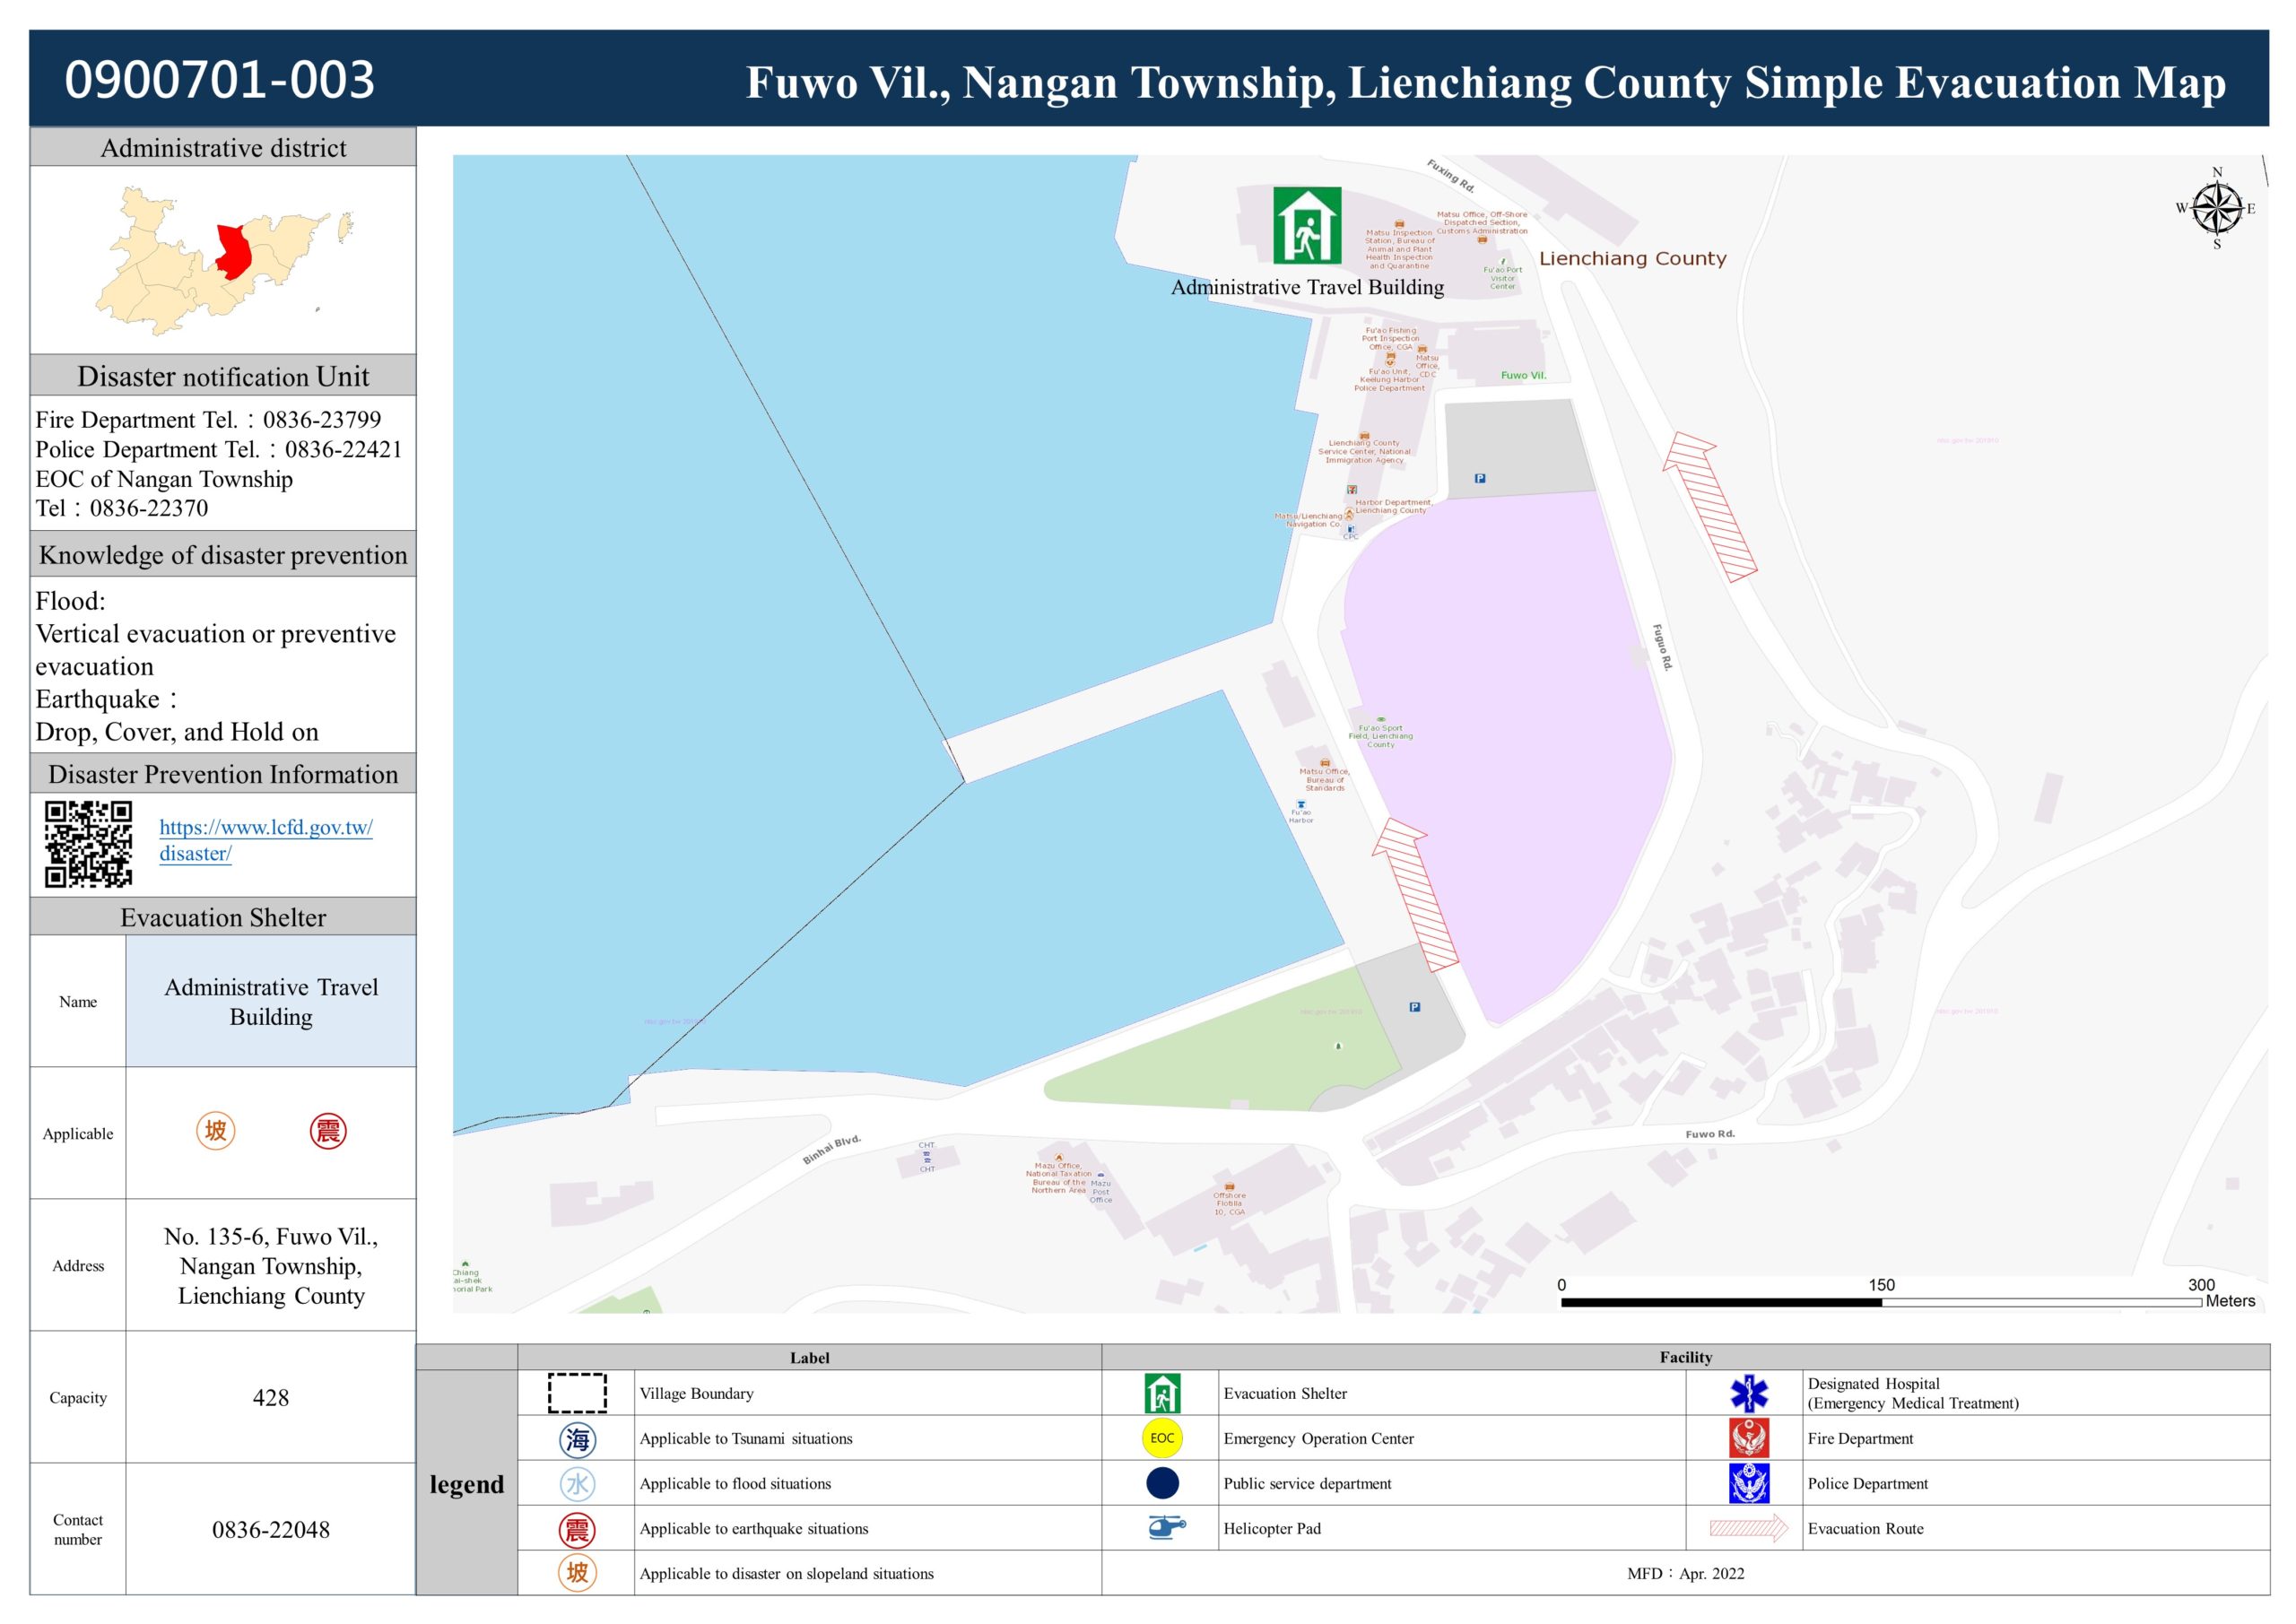2296x1624 pixels.
Task: Click the green evacuation shelter icon on map
Action: point(1306,226)
